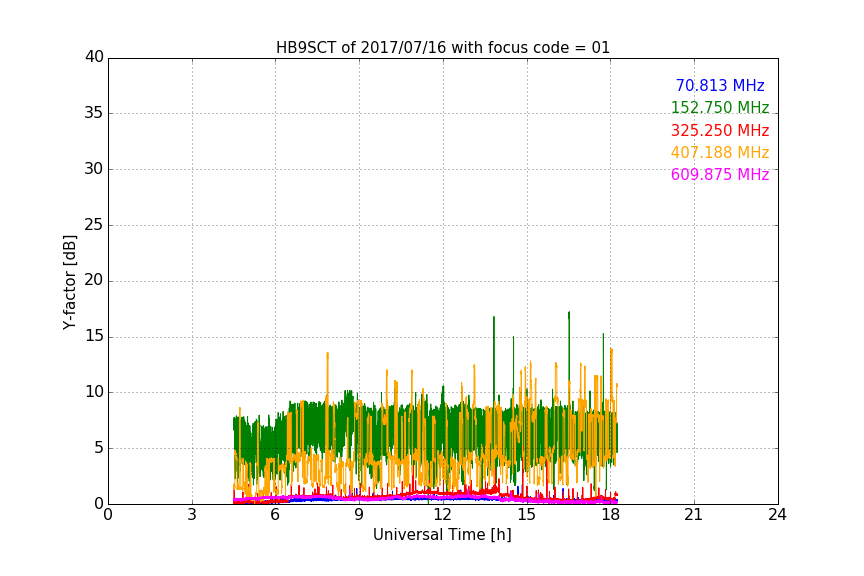This screenshot has height=576, width=864.
Task: Click the y-axis tick label 40
Action: pos(94,57)
